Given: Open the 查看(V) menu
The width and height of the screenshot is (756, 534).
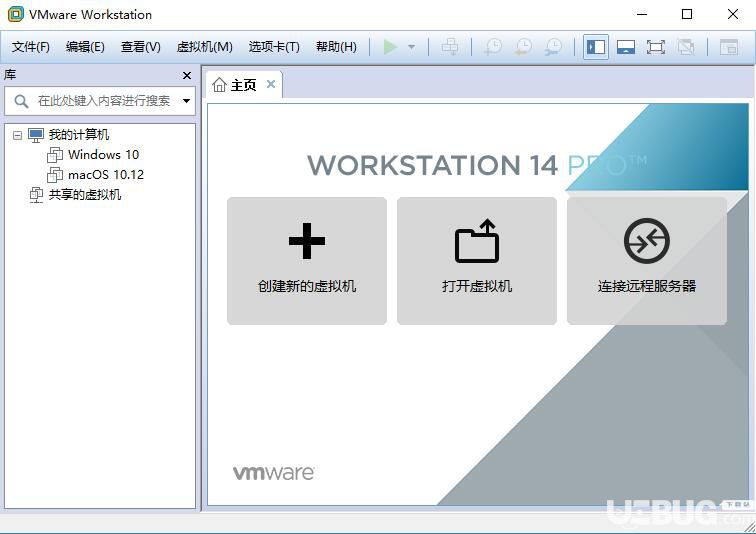Looking at the screenshot, I should [140, 47].
